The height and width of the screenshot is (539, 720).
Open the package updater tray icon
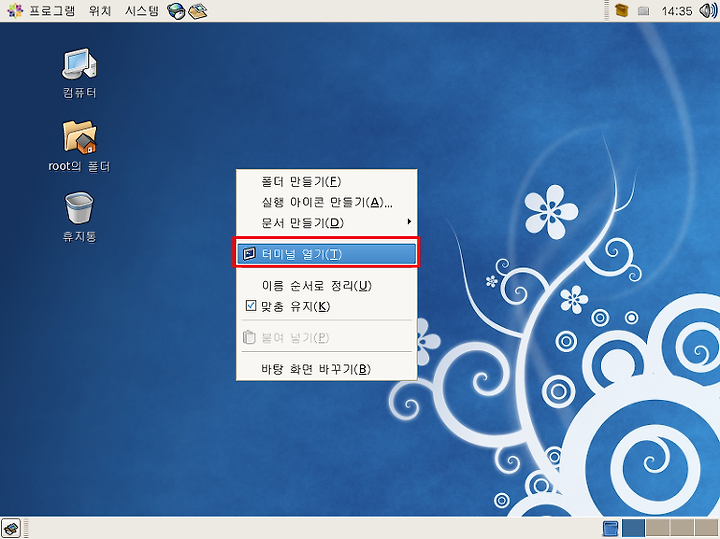pyautogui.click(x=621, y=10)
